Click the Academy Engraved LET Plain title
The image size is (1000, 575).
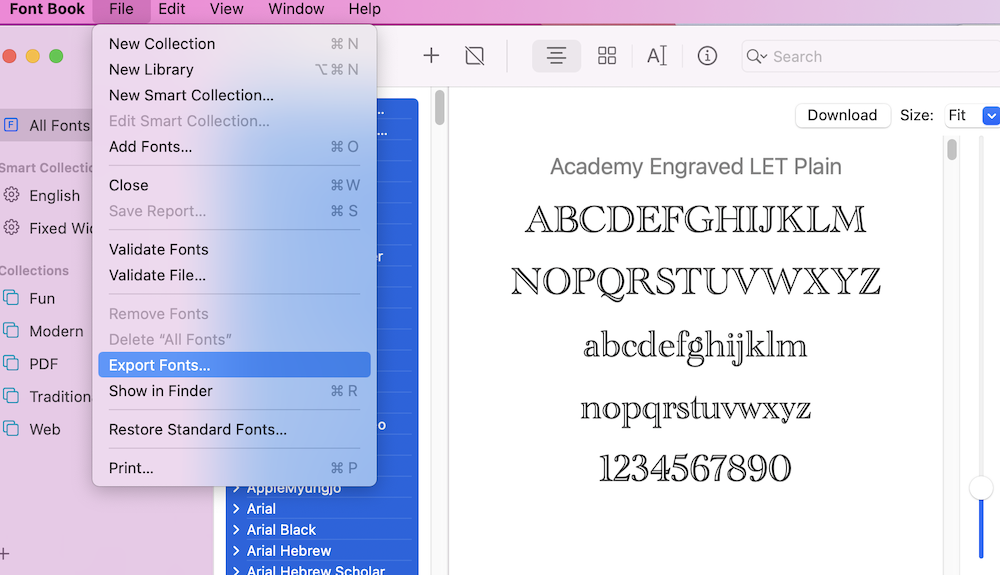tap(696, 166)
